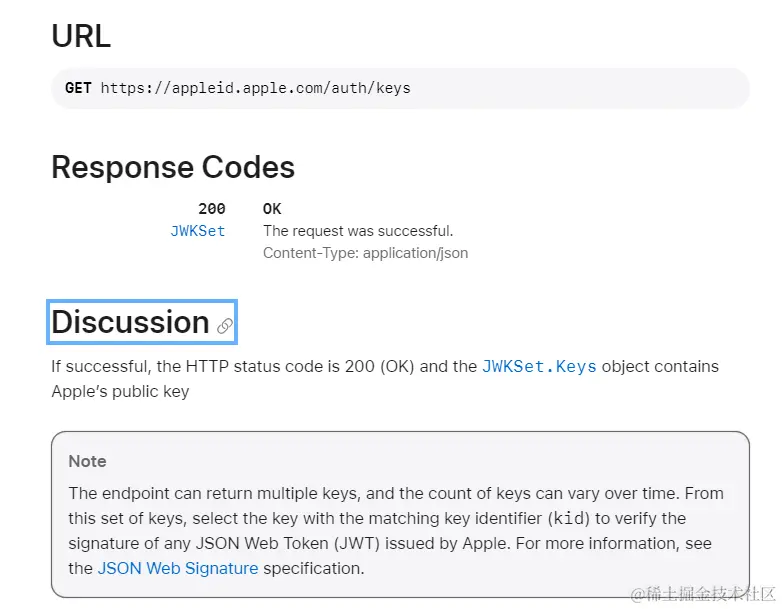Open the JSON Web Signature specification link
The image size is (782, 609).
178,568
